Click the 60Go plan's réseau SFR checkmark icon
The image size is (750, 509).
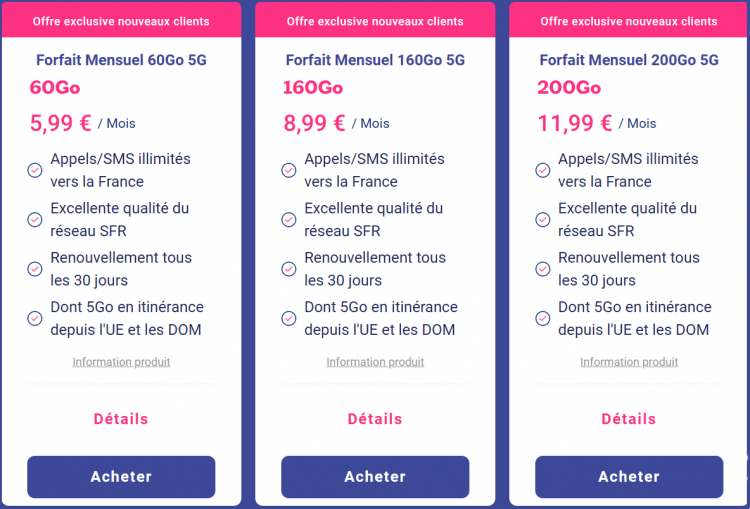tap(34, 220)
